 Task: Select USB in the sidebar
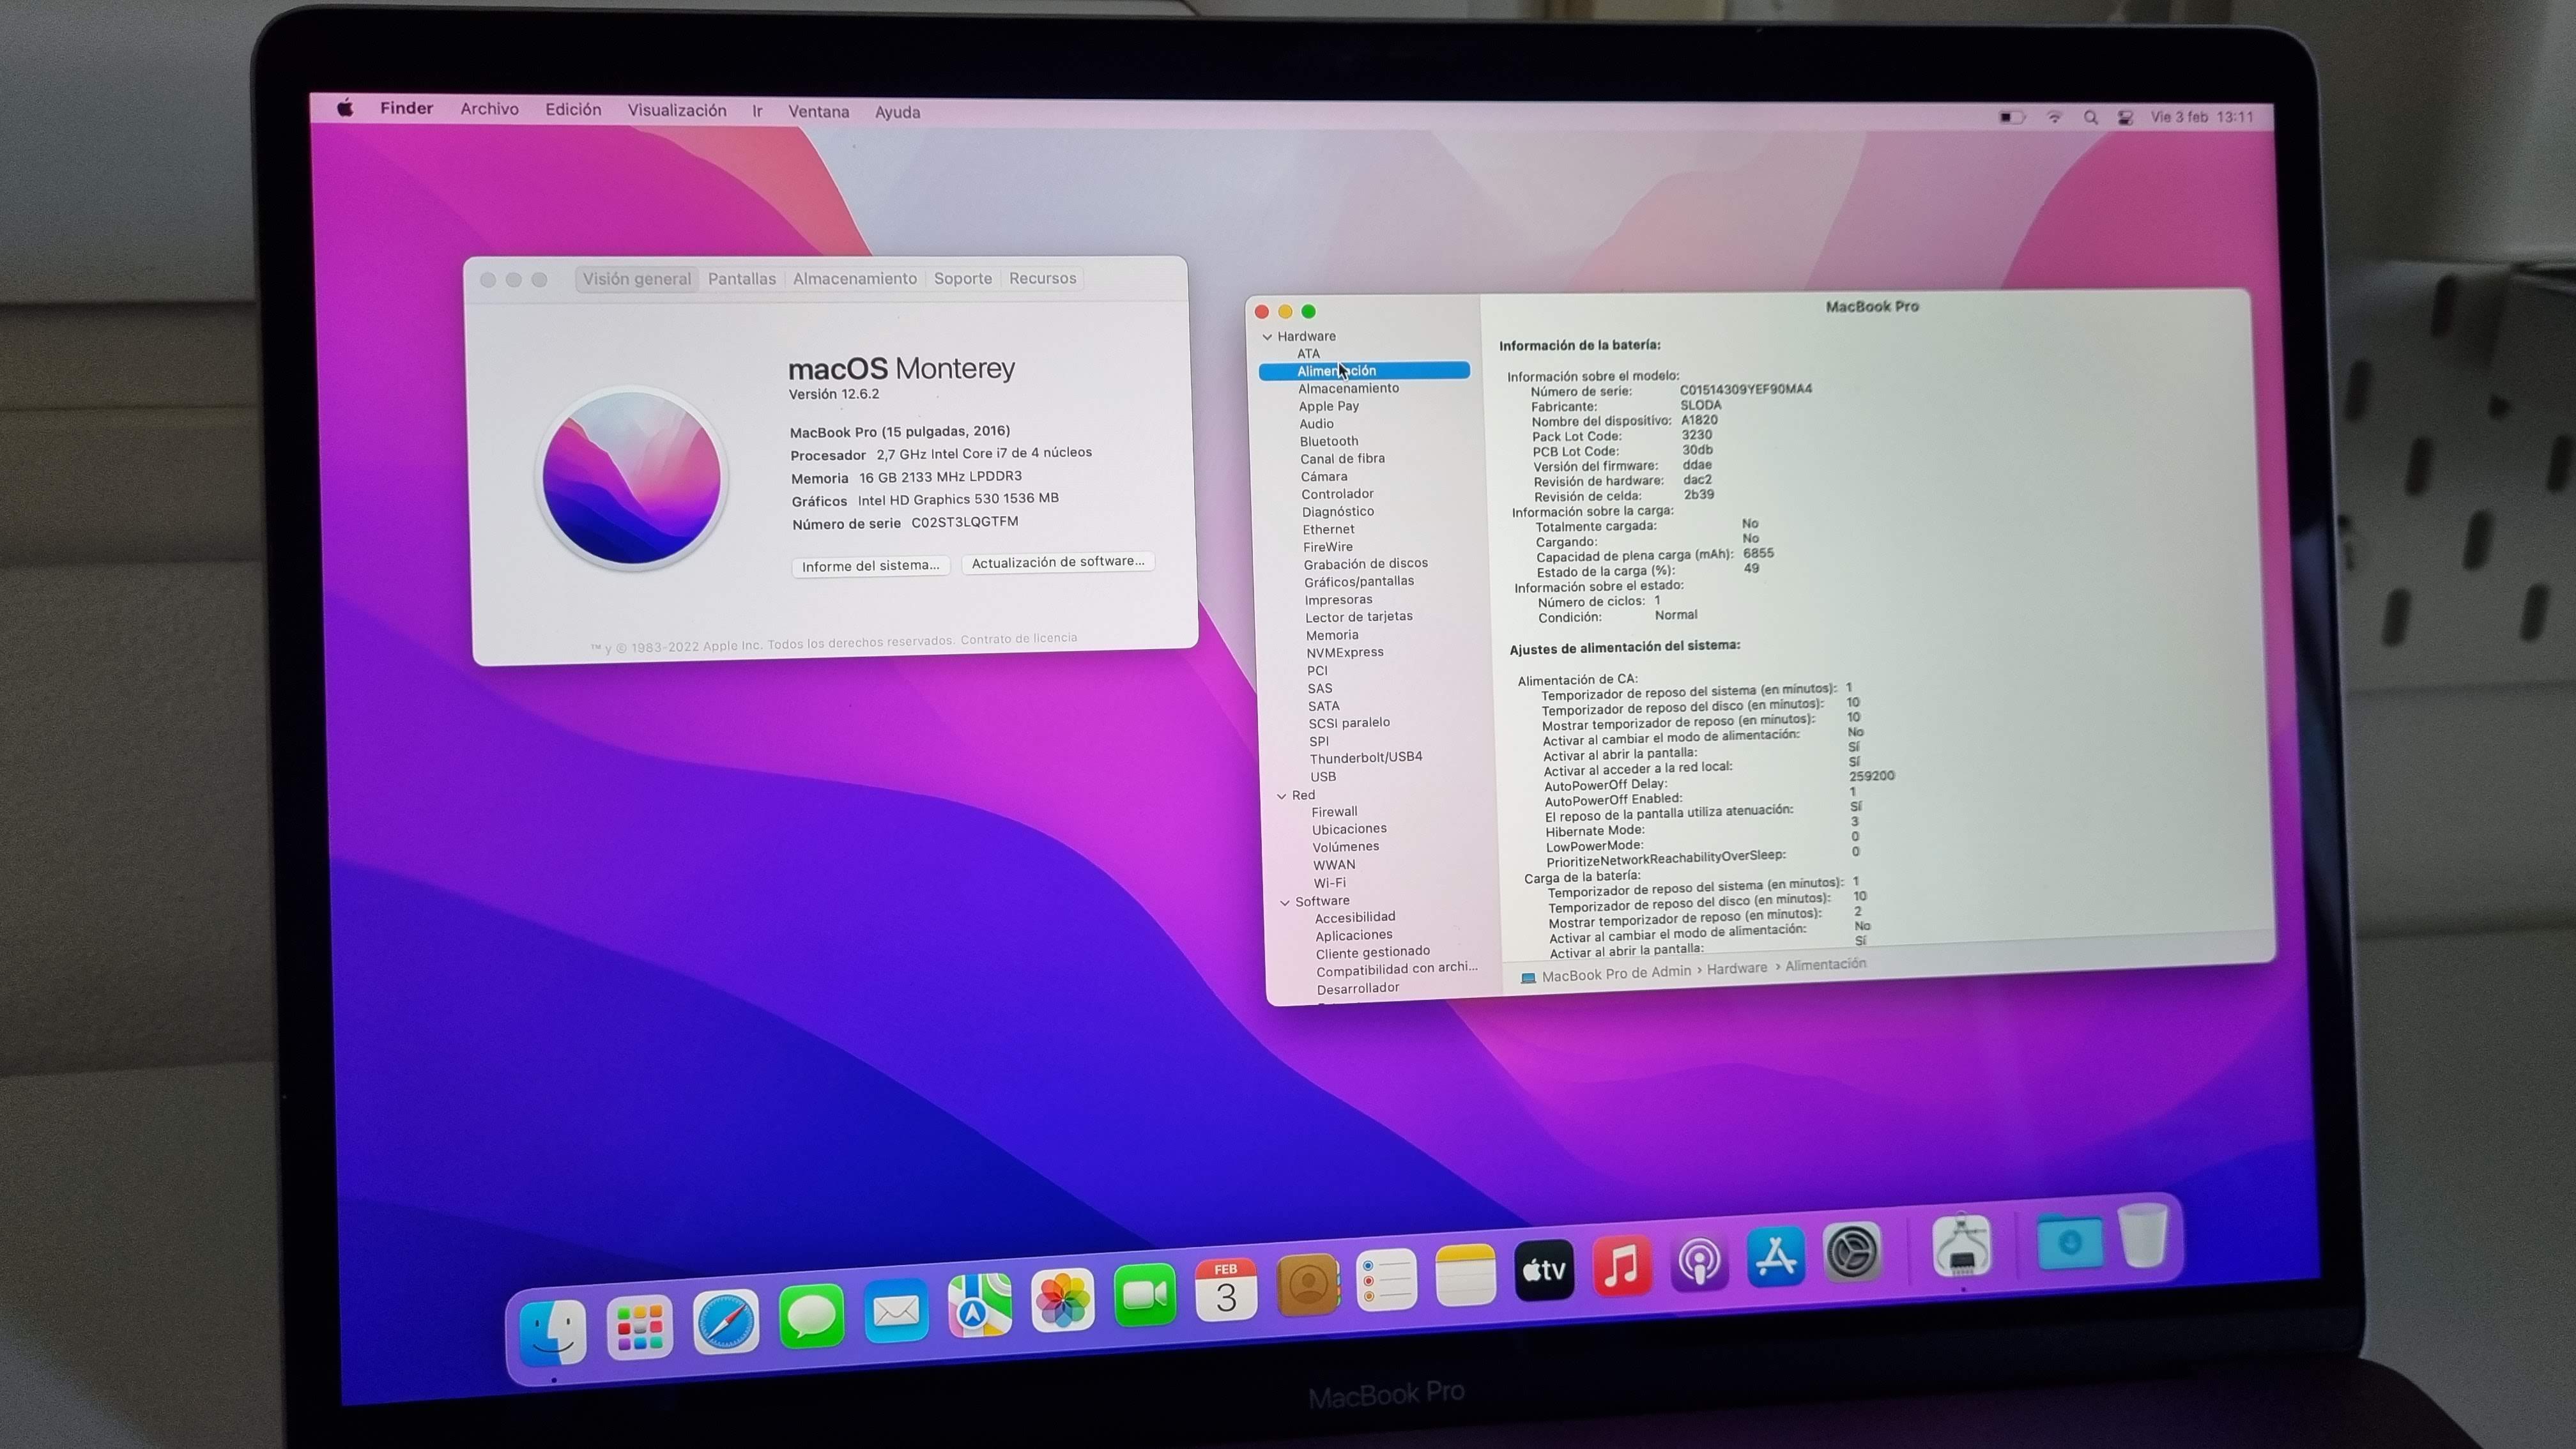(x=1323, y=777)
